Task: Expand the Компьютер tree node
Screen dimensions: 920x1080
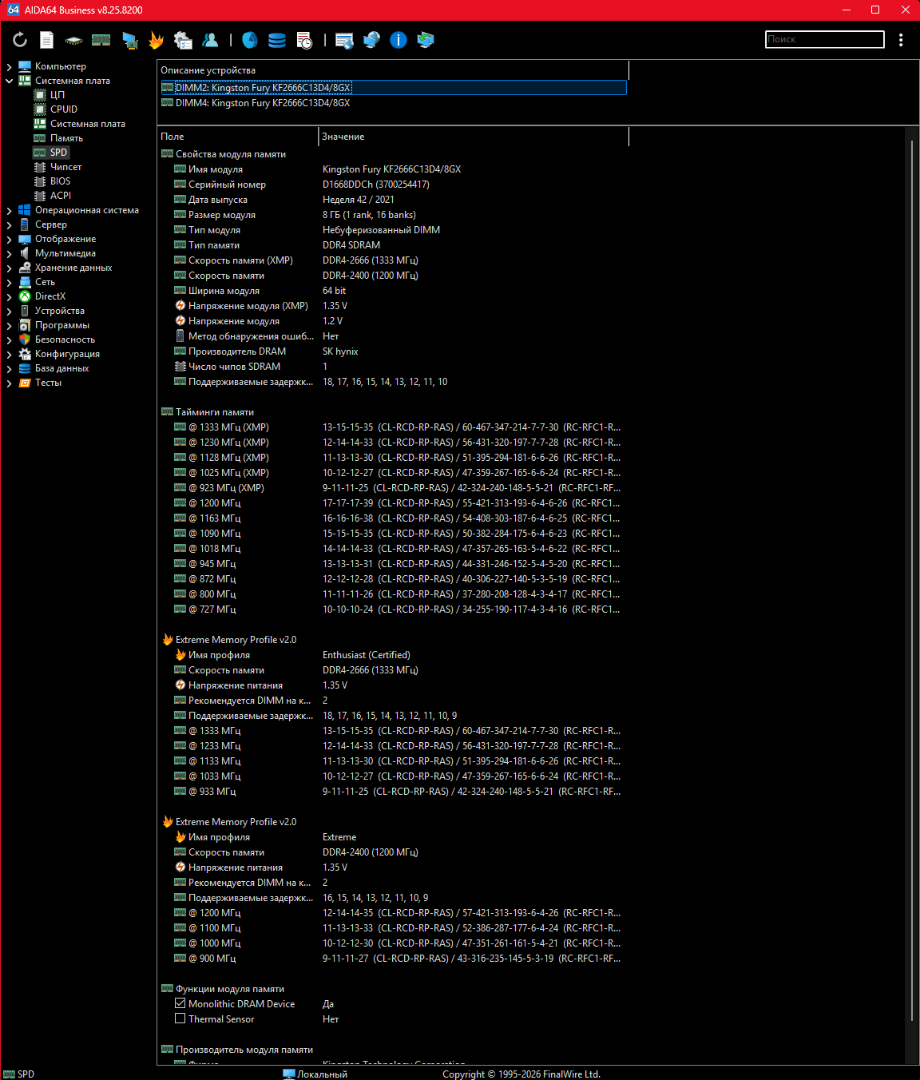Action: pos(9,66)
